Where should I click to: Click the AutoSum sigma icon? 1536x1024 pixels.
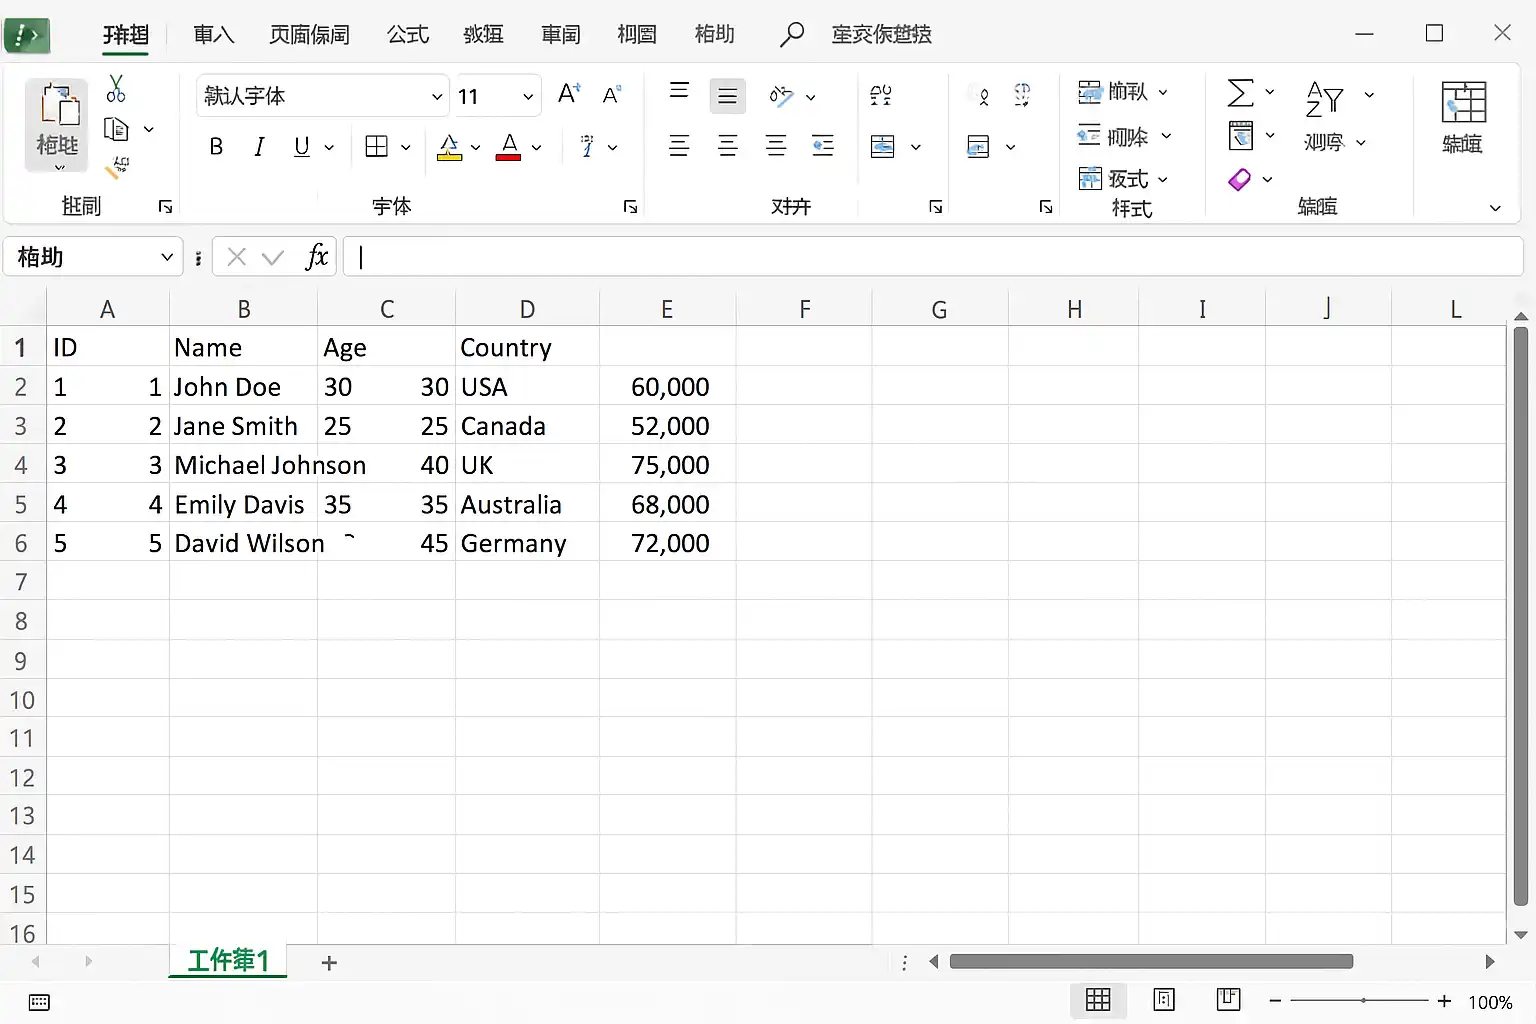pyautogui.click(x=1240, y=93)
